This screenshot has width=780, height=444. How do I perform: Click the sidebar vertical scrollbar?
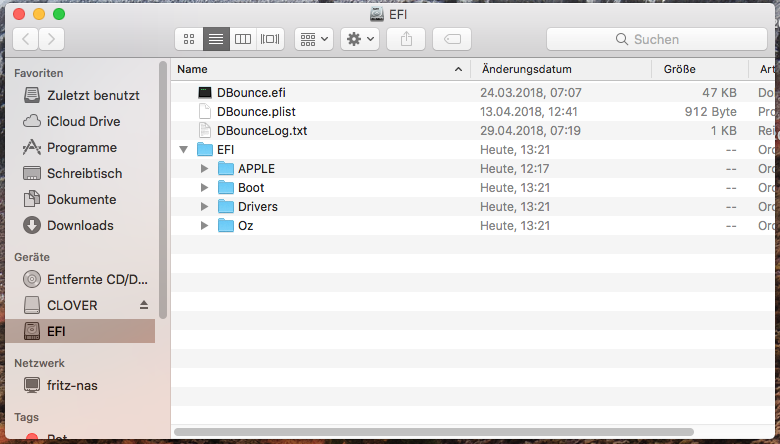pos(163,189)
